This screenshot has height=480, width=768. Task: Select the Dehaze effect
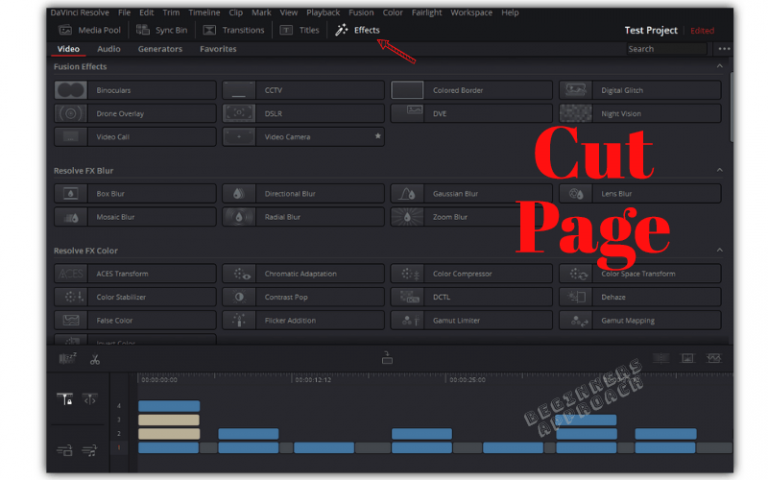[640, 297]
